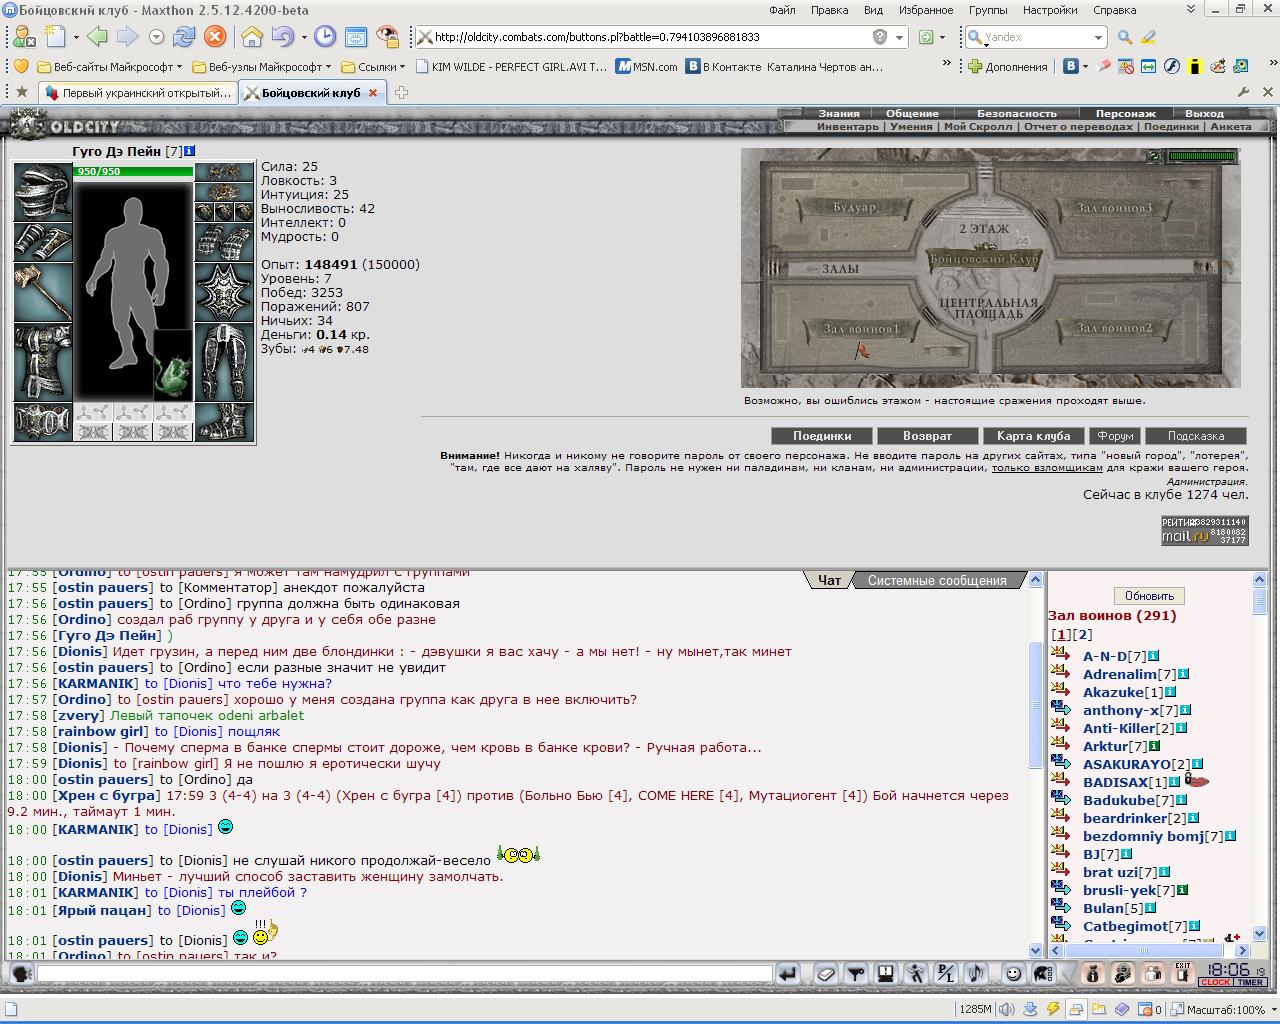This screenshot has width=1280, height=1024.
Task: Click the user list horizontal scrollbar
Action: 1144,951
